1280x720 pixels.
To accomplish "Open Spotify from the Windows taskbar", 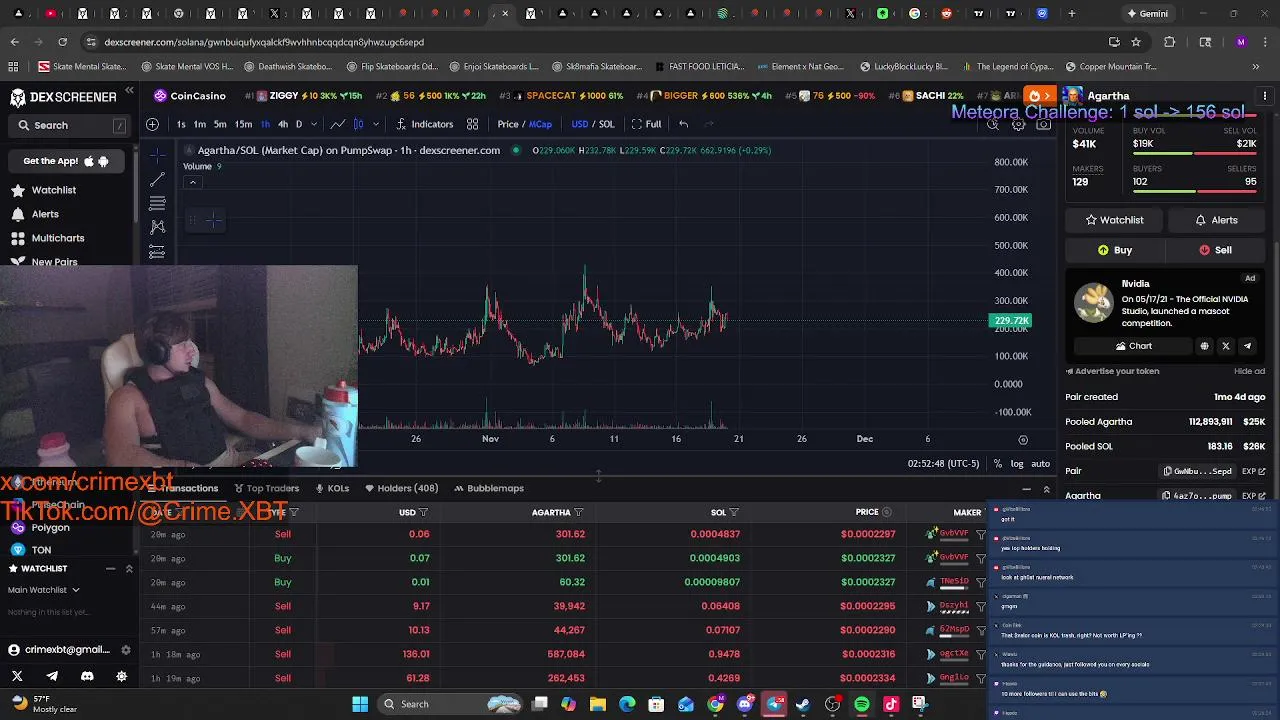I will click(x=862, y=704).
